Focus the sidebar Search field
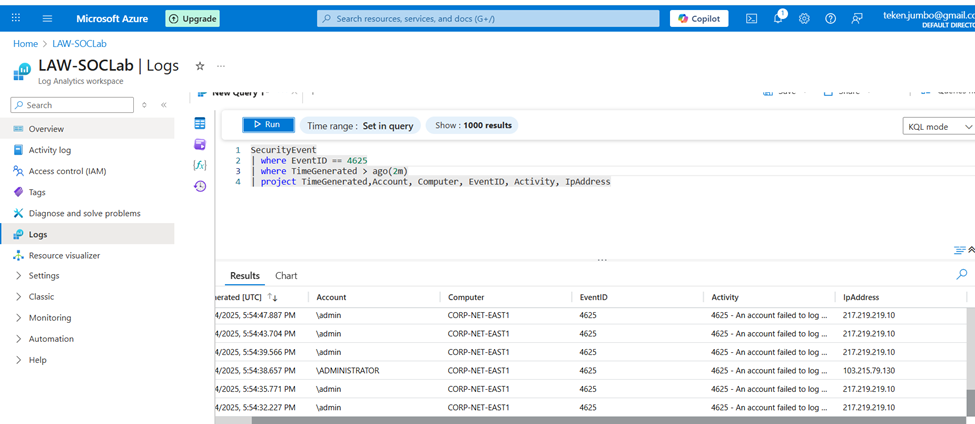Image resolution: width=975 pixels, height=424 pixels. pos(72,105)
